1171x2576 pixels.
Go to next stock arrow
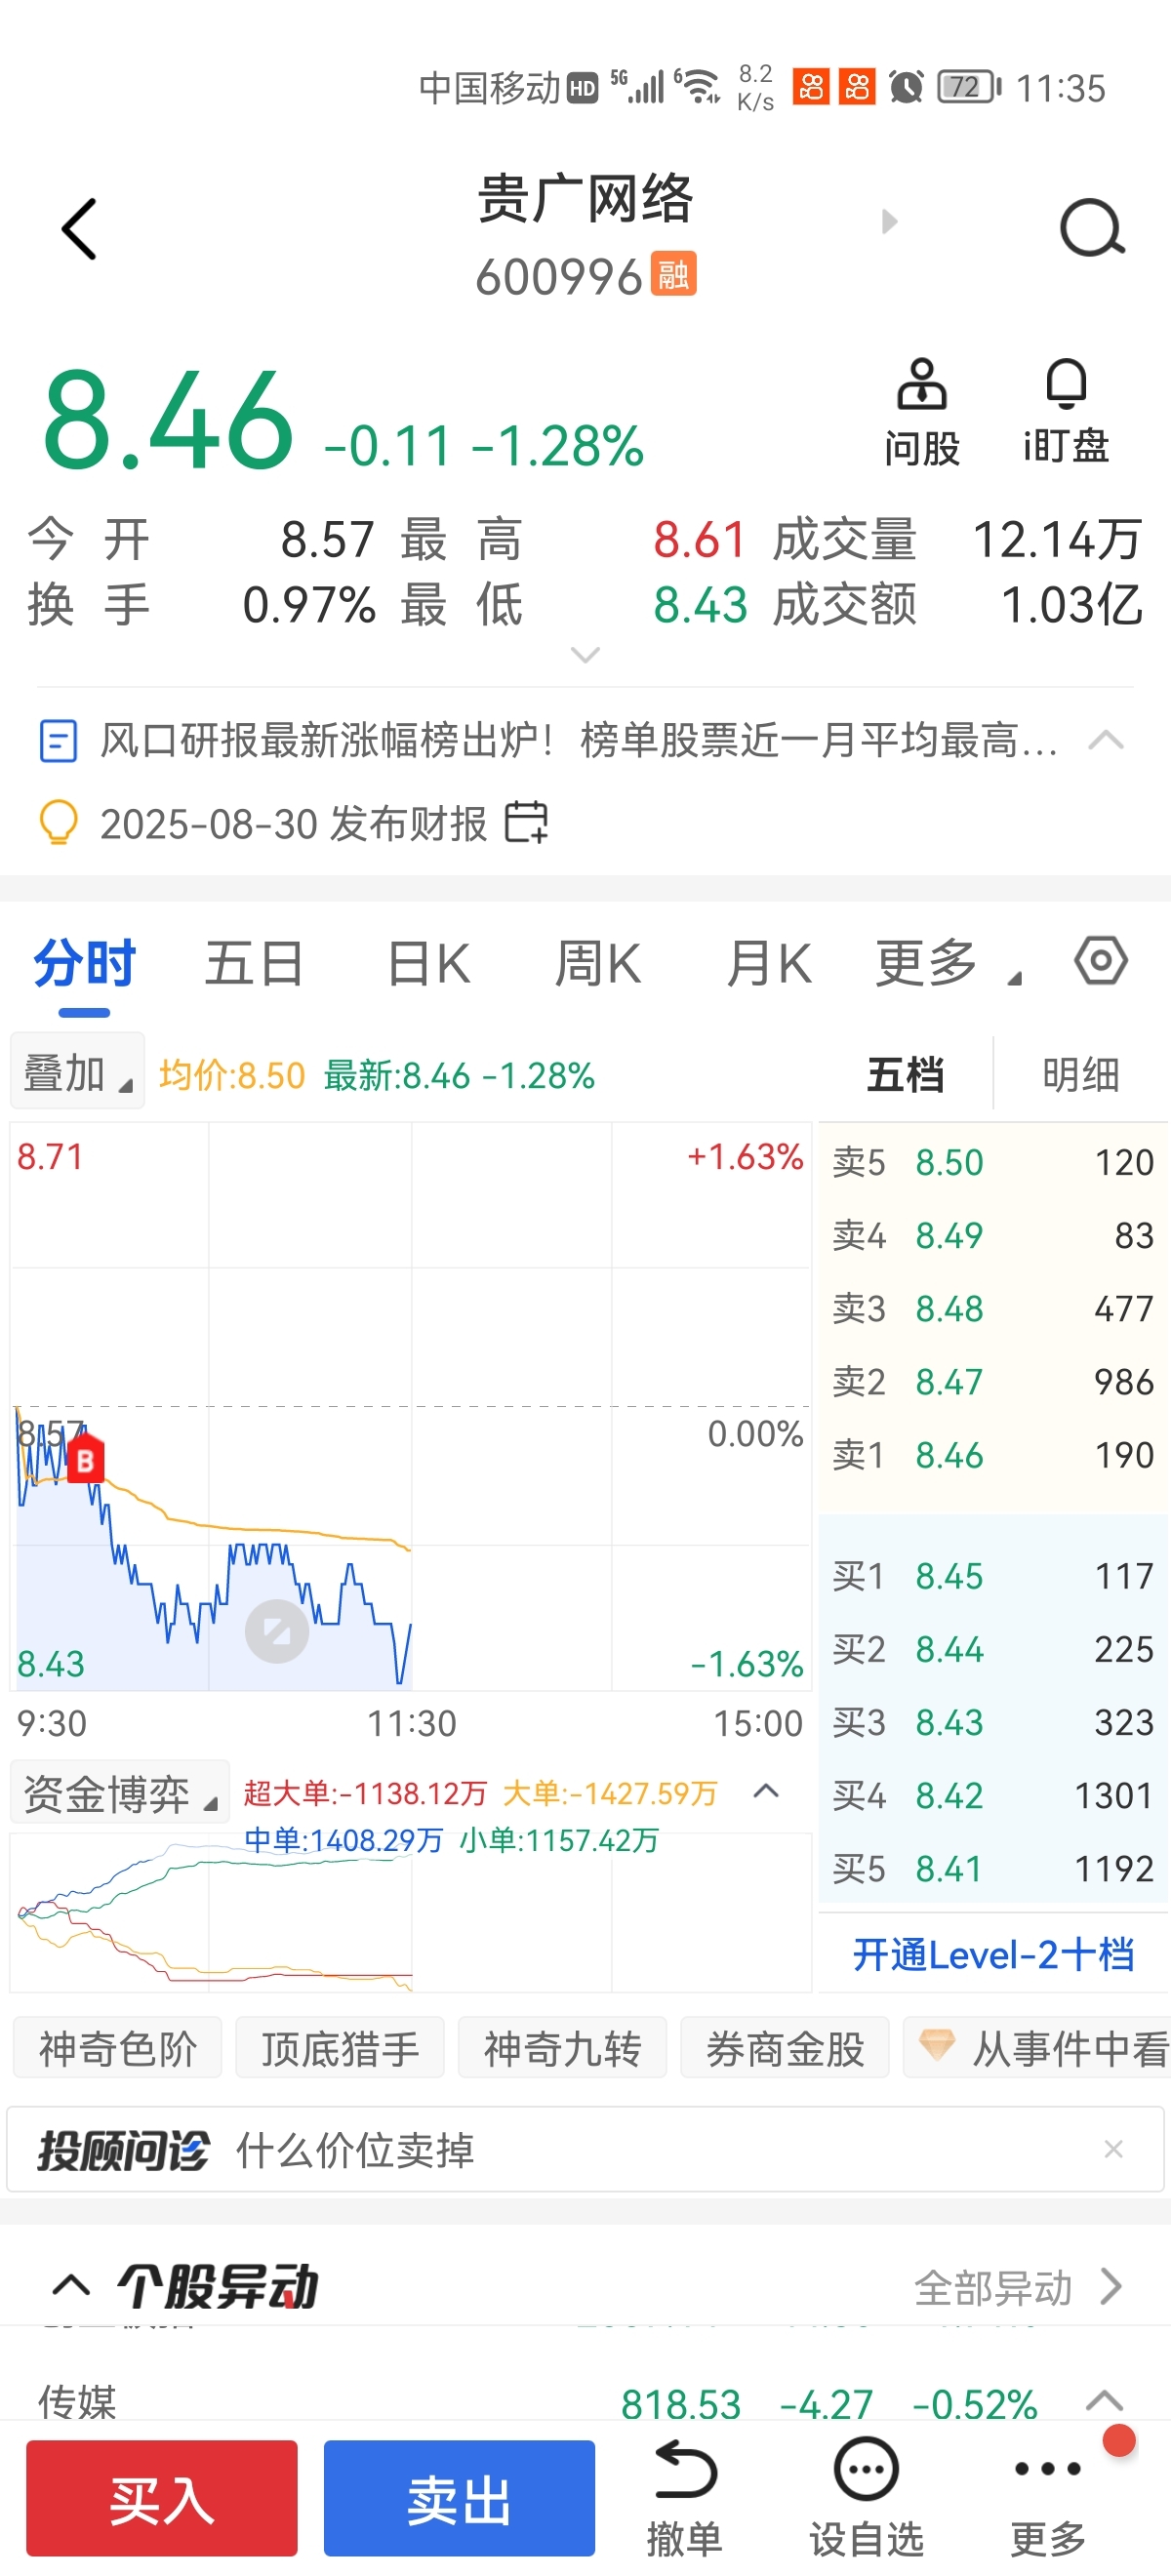click(x=889, y=221)
